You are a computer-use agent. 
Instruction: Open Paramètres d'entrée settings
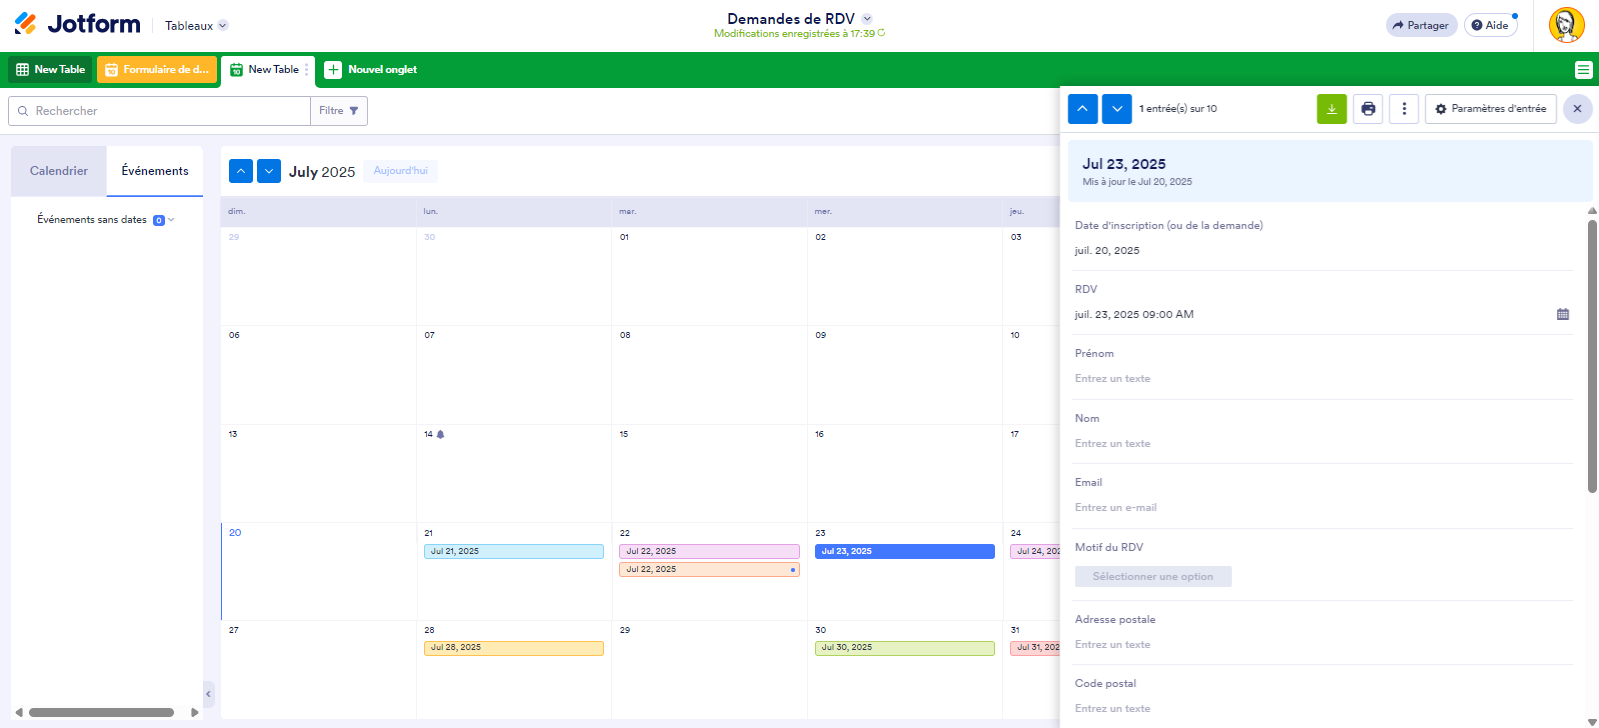click(1491, 109)
